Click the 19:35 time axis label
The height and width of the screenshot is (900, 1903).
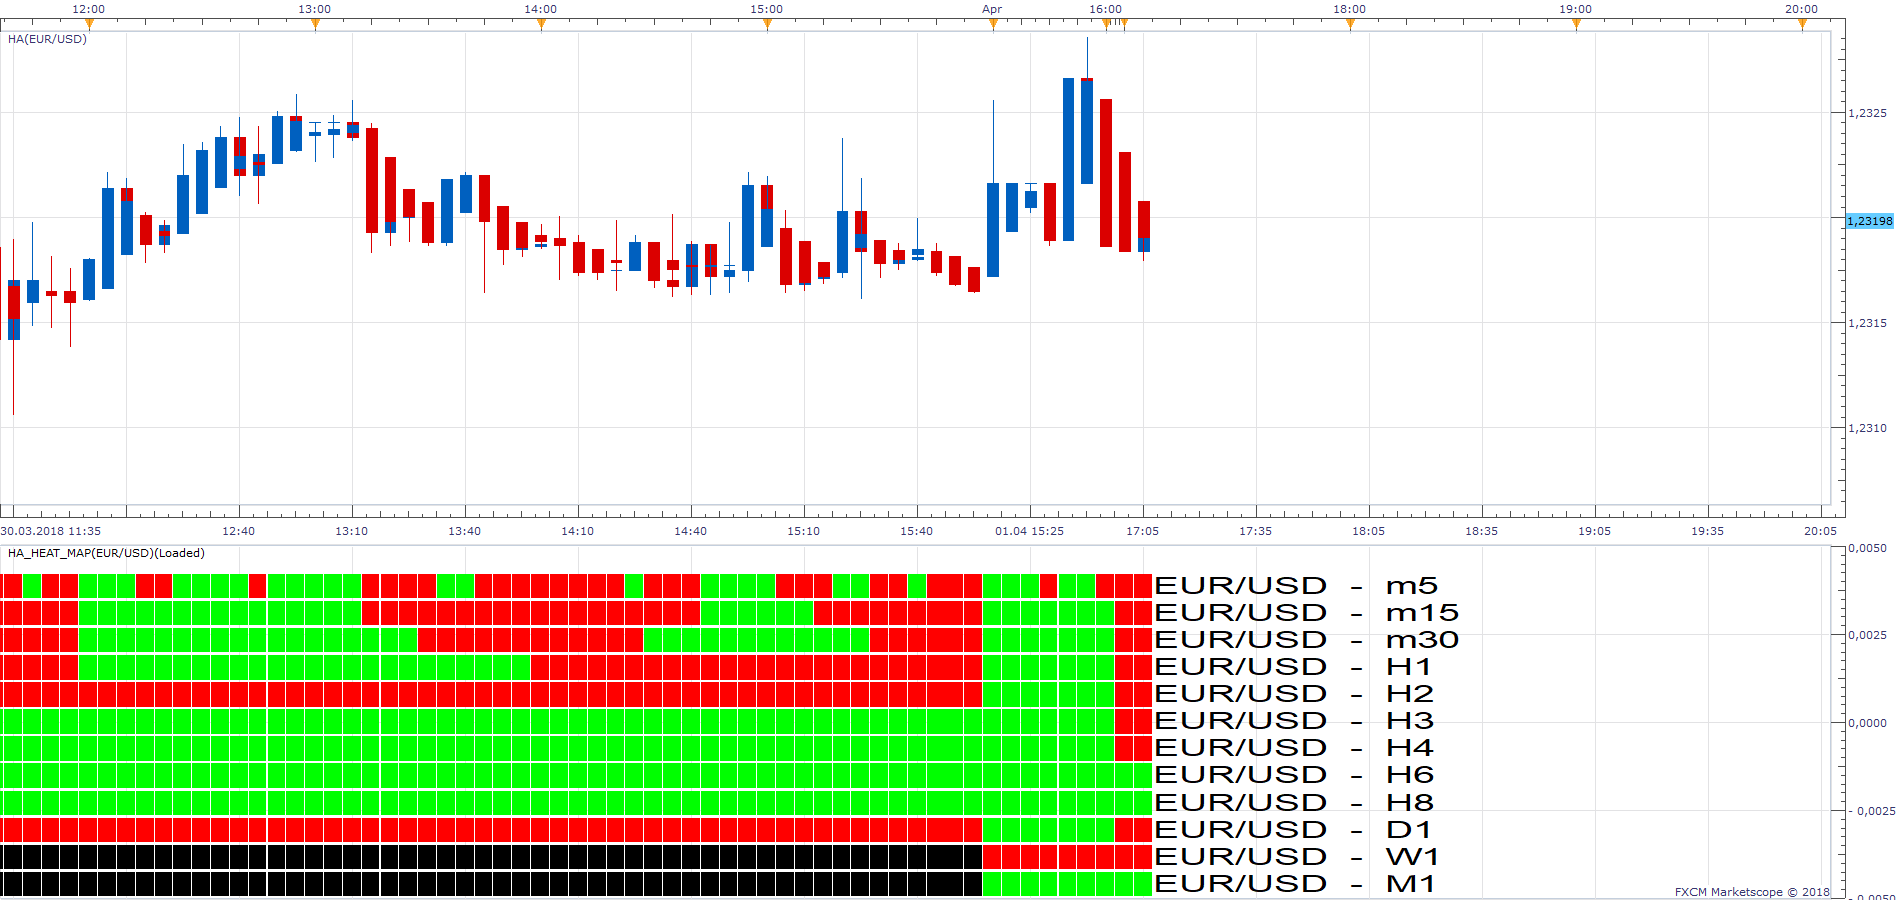[1707, 531]
